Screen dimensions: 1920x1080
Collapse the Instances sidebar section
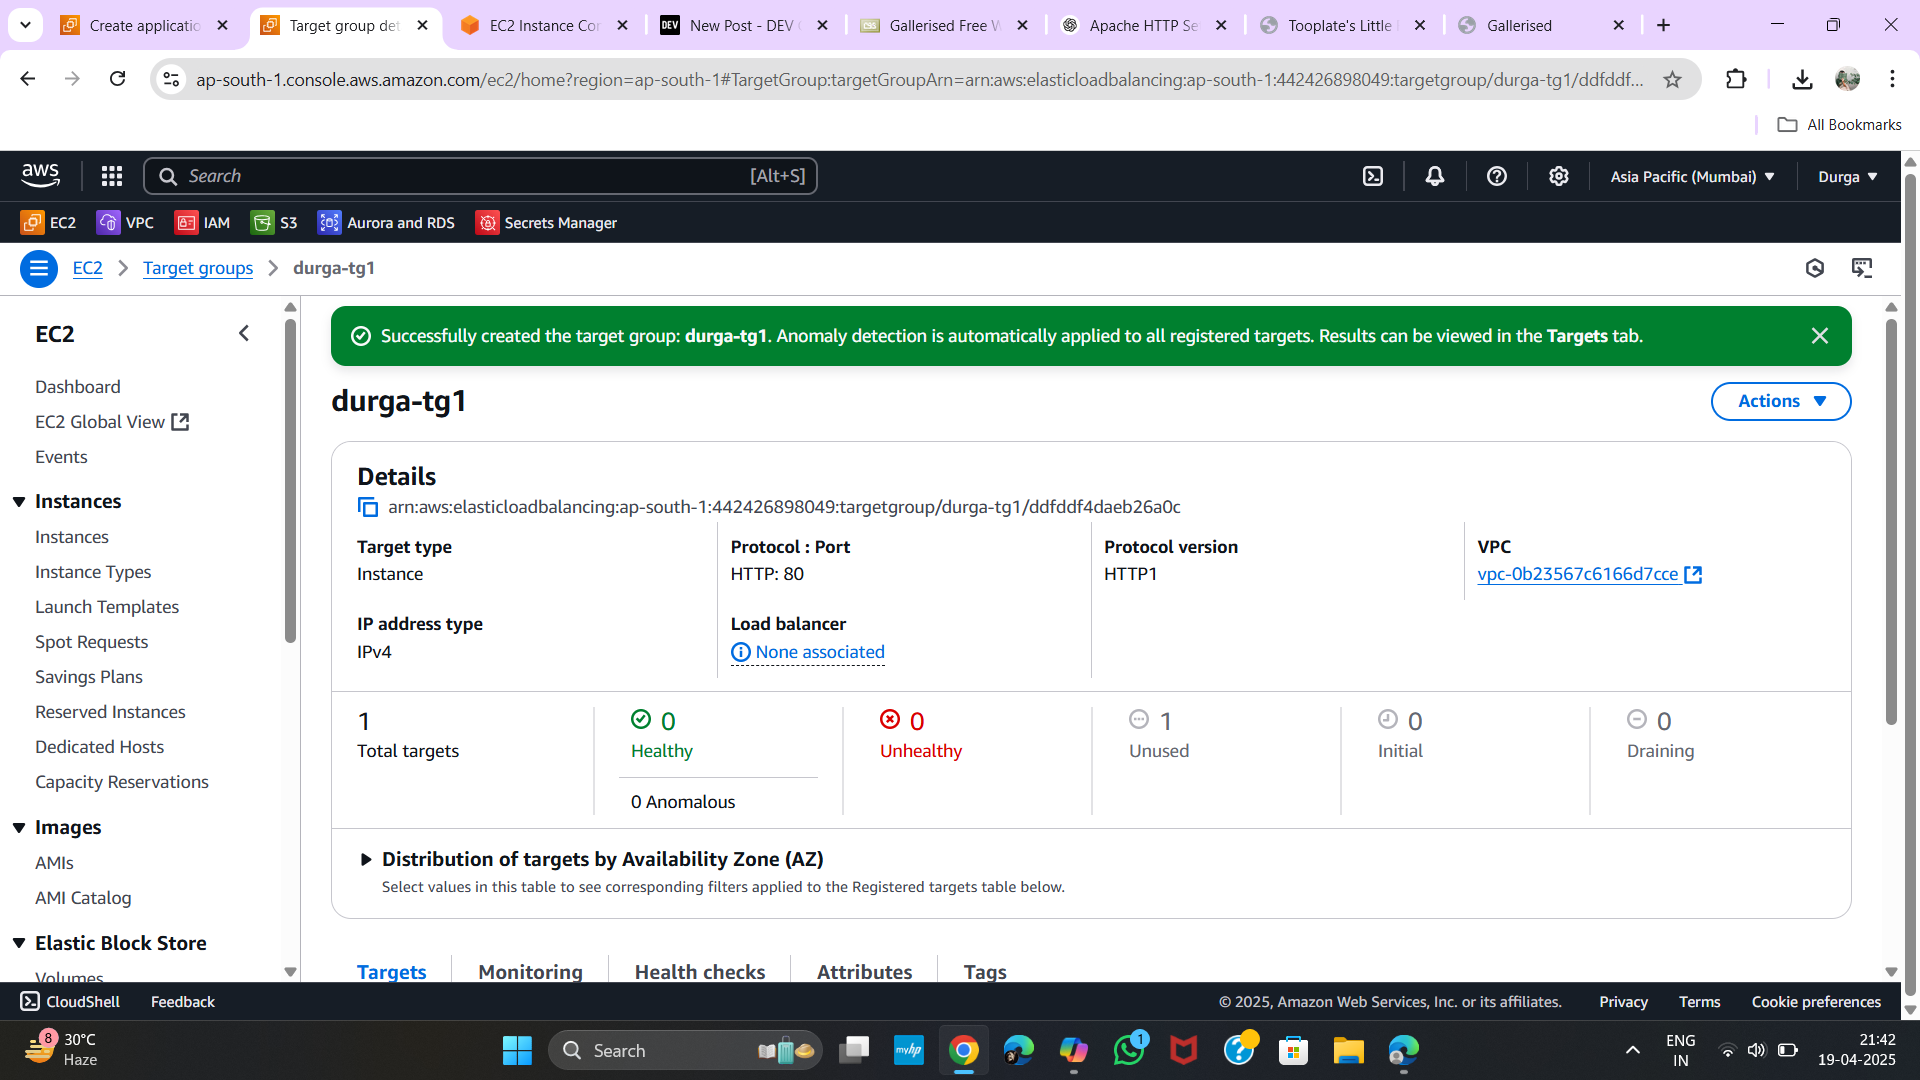coord(19,502)
